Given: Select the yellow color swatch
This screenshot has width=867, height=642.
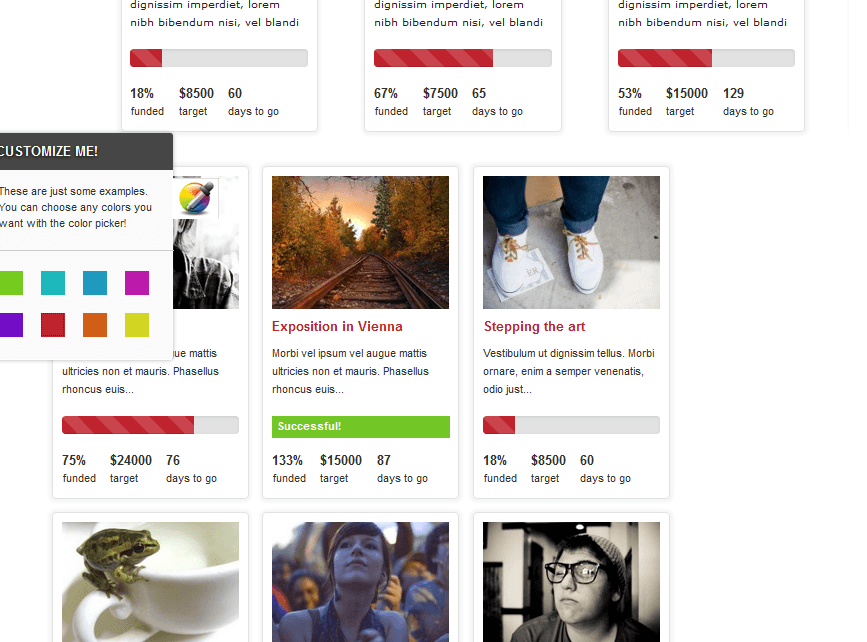Looking at the screenshot, I should pyautogui.click(x=137, y=325).
